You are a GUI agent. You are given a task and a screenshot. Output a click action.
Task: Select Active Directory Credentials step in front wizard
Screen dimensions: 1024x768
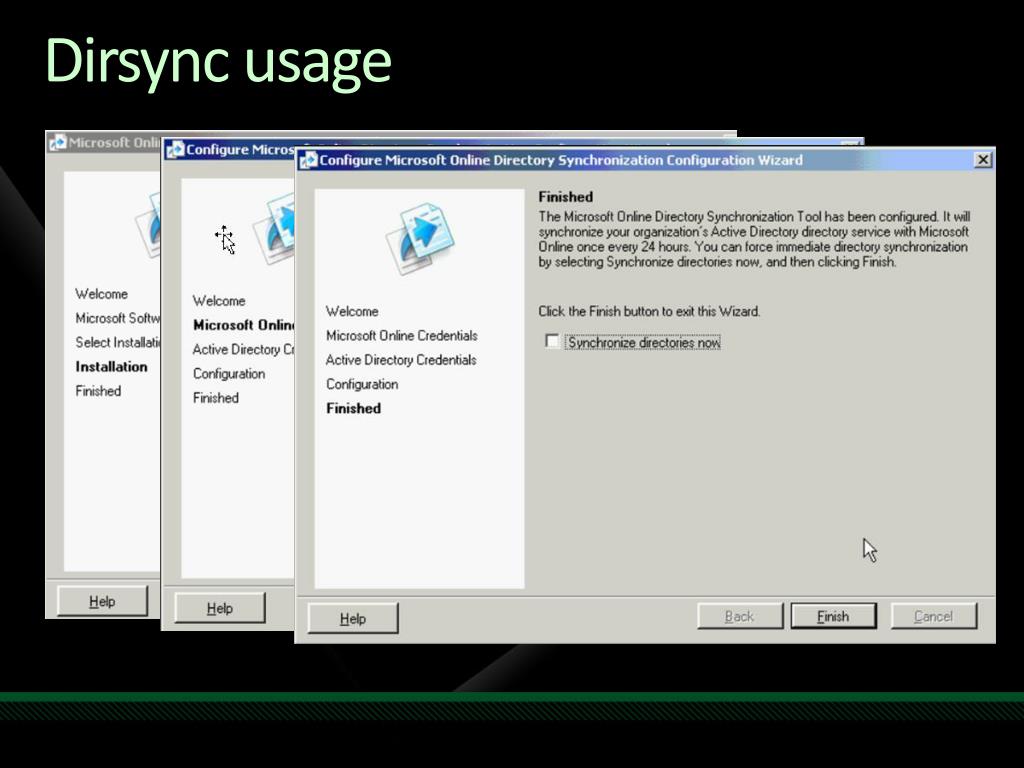pyautogui.click(x=401, y=360)
